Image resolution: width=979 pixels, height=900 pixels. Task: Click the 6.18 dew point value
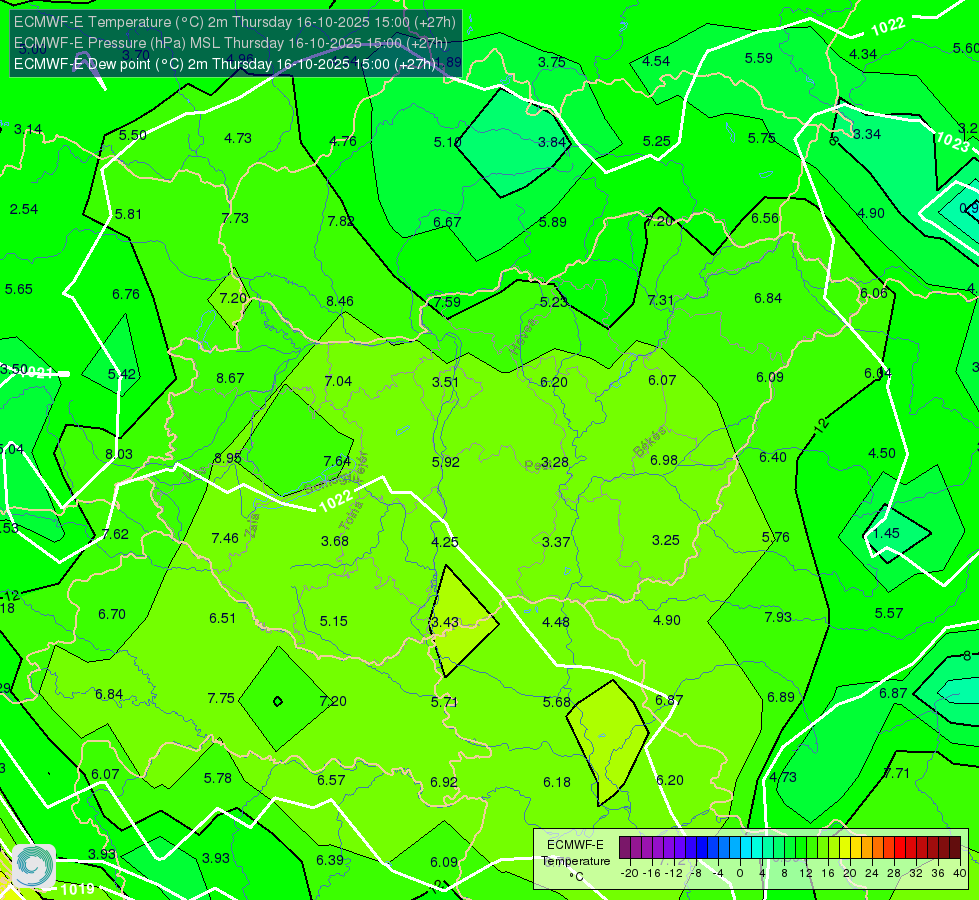(556, 782)
